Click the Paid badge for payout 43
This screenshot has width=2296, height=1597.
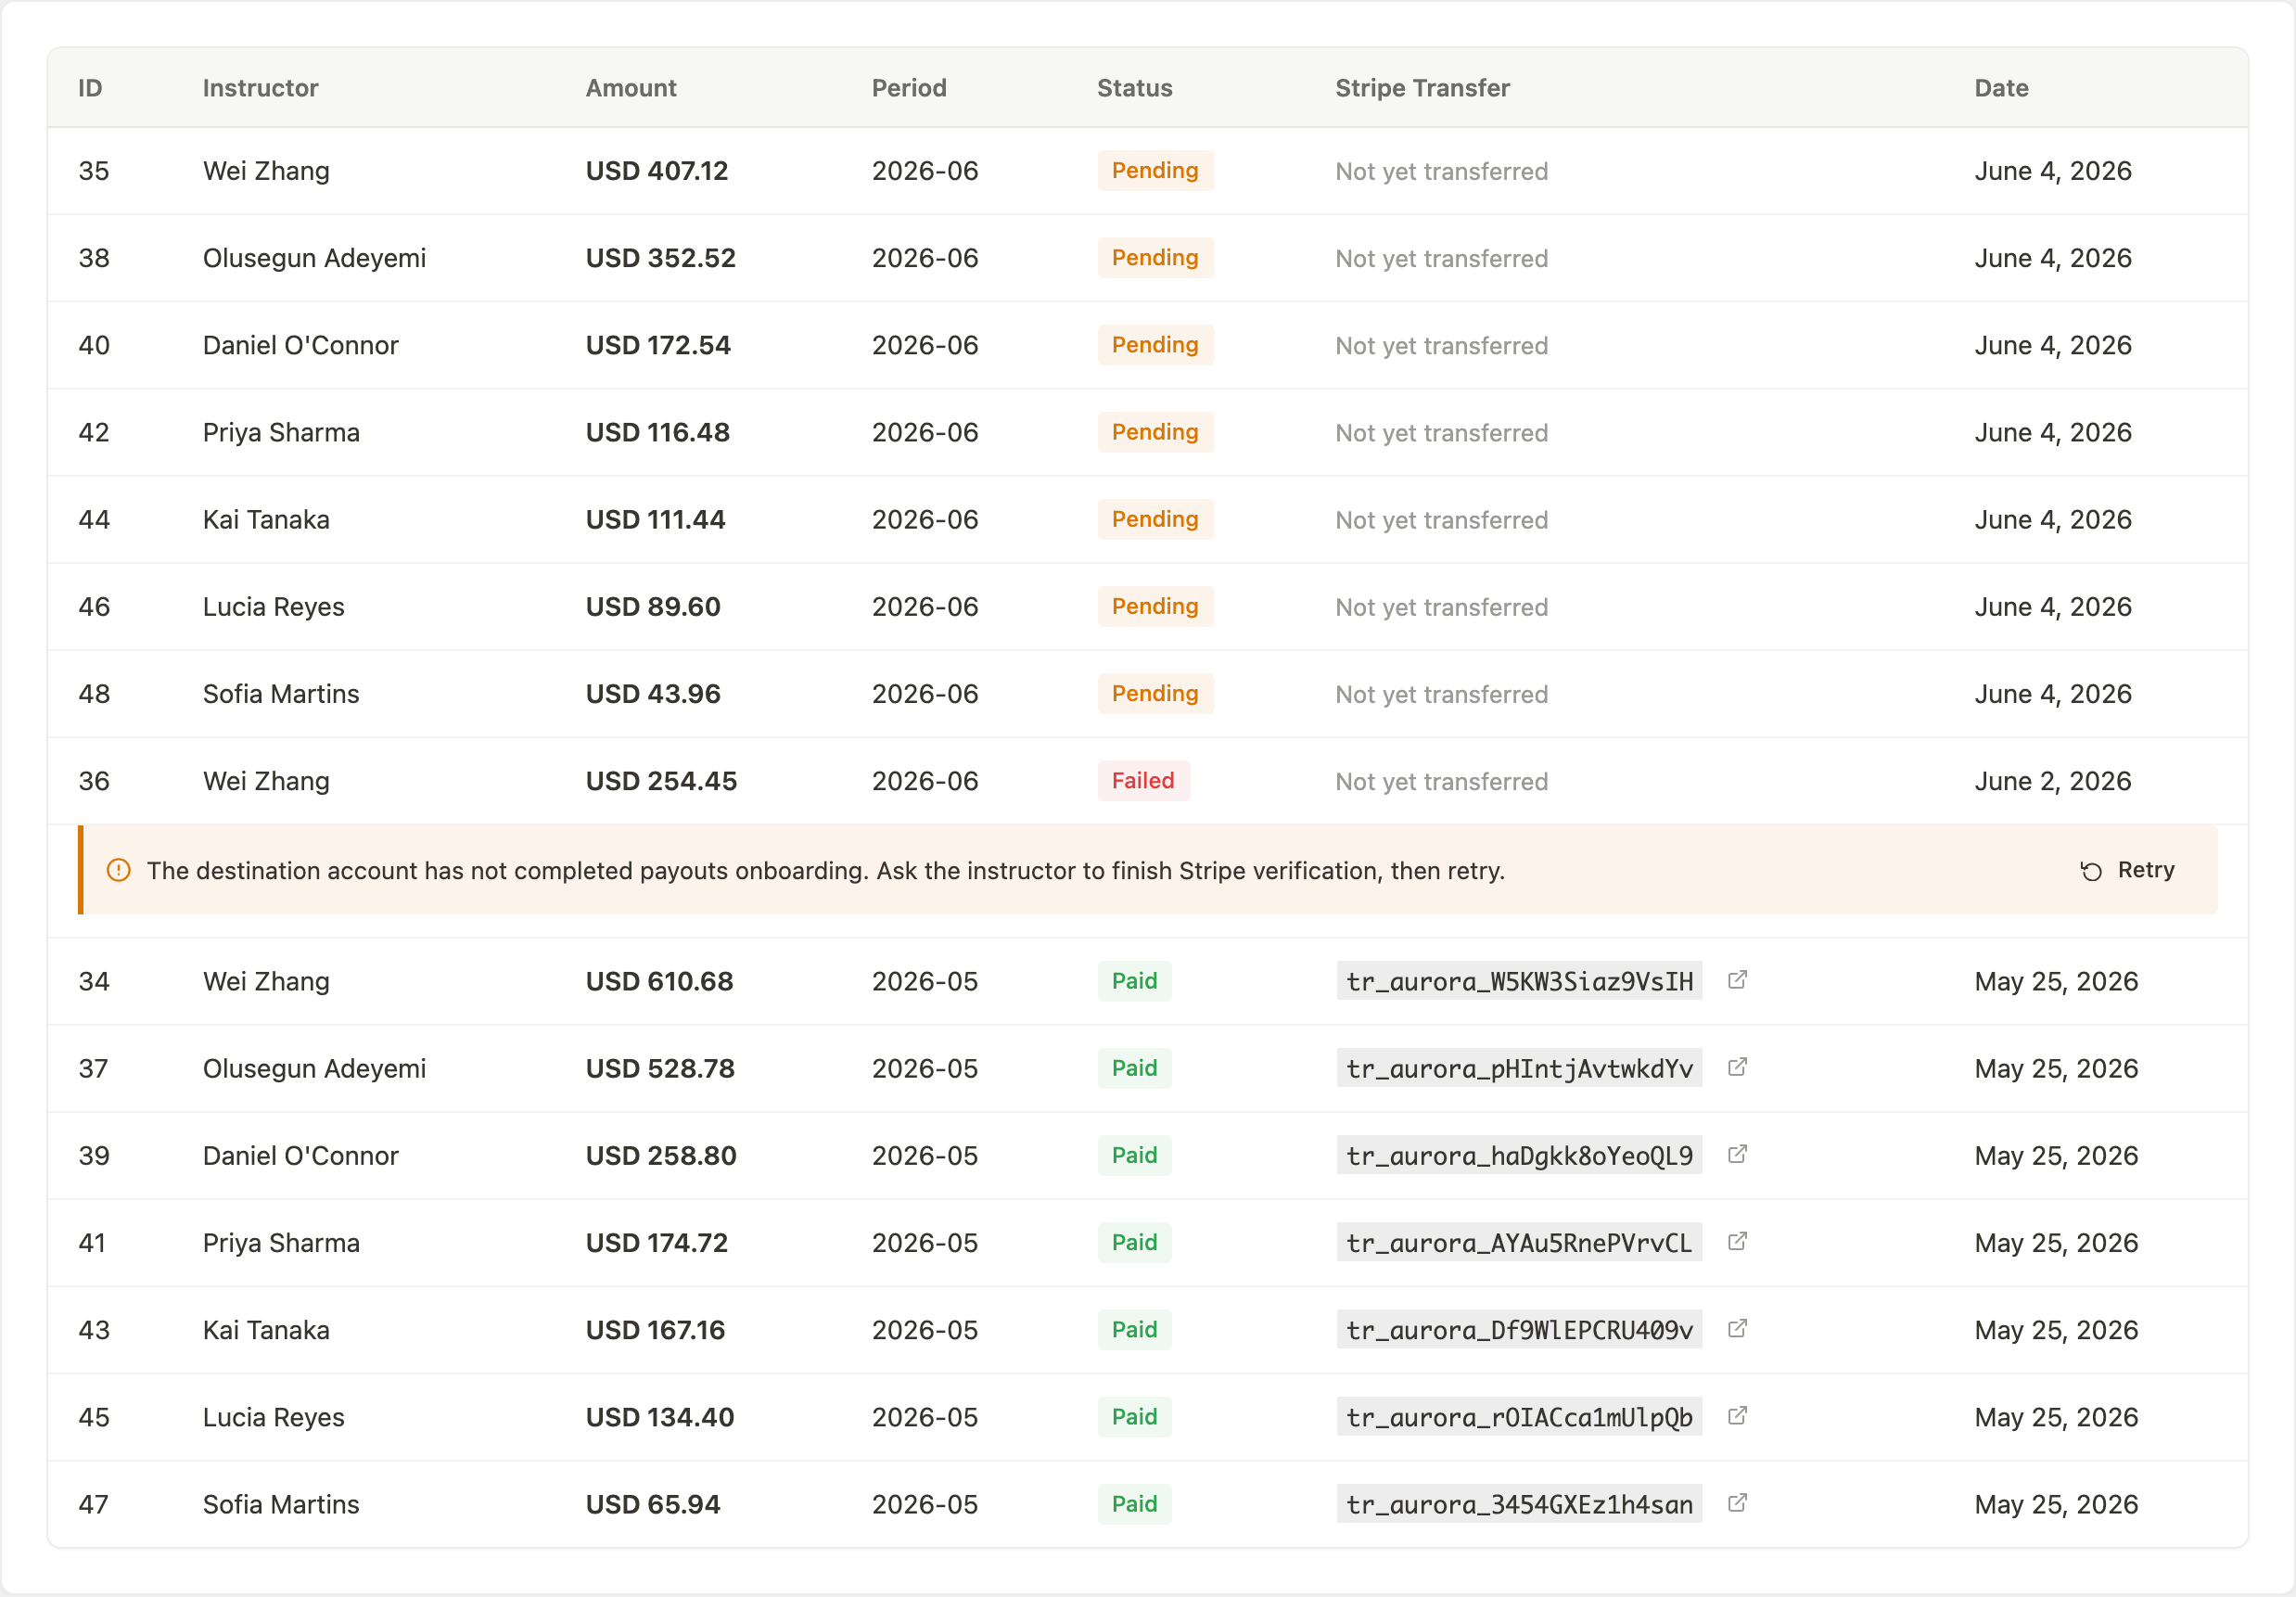[x=1134, y=1328]
